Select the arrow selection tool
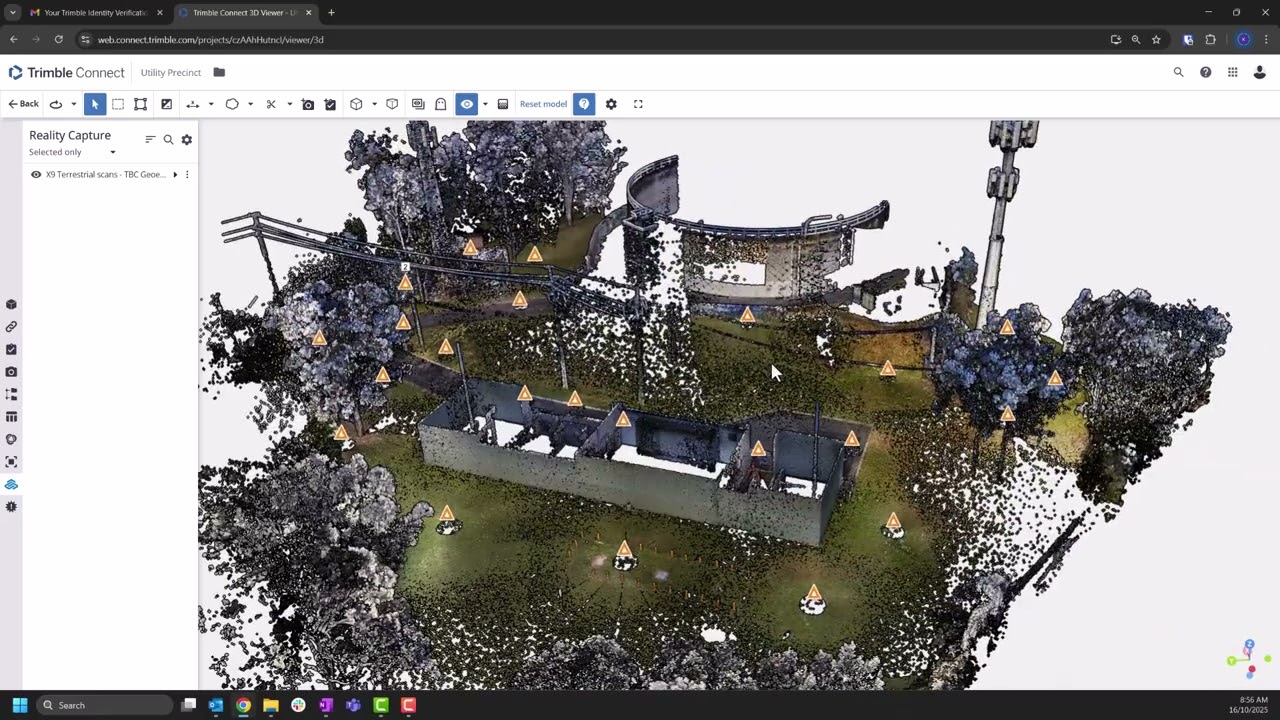The height and width of the screenshot is (720, 1280). click(x=95, y=104)
